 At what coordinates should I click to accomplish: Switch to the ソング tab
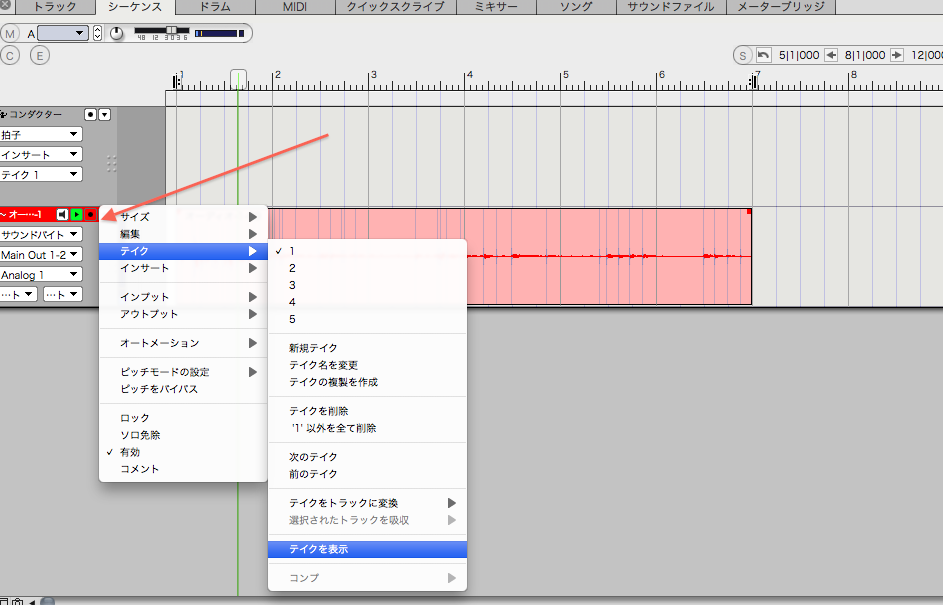pos(576,7)
